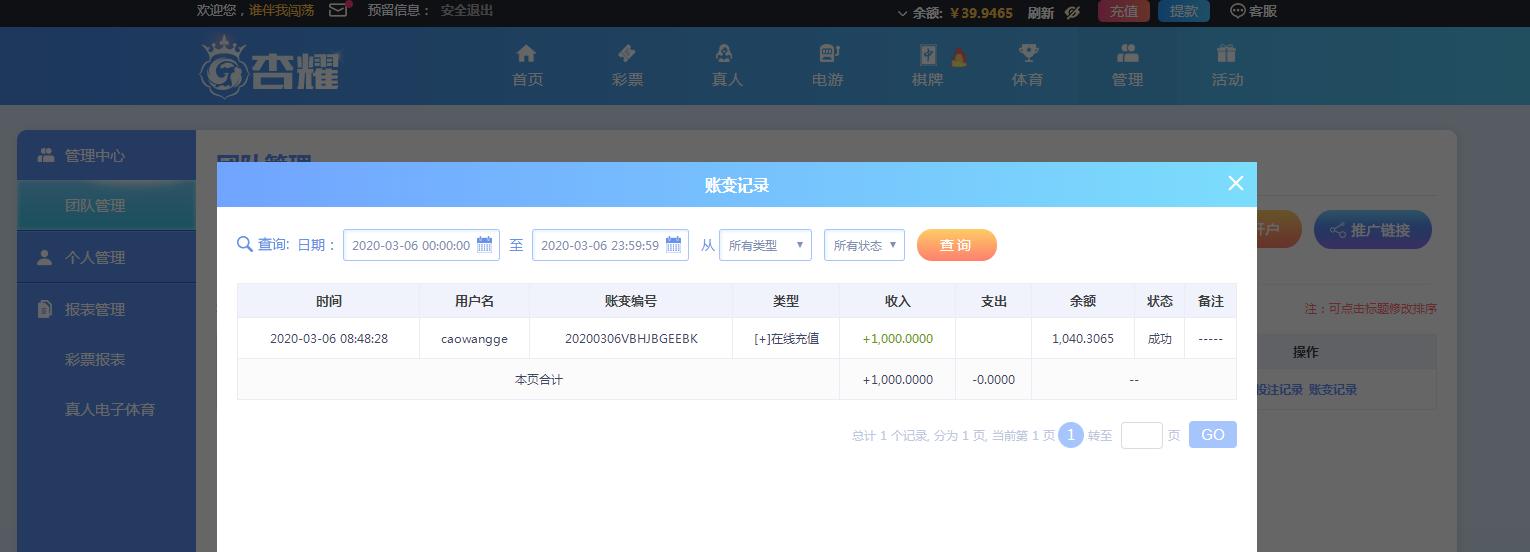Open calendar for end date
This screenshot has width=1530, height=552.
click(674, 244)
